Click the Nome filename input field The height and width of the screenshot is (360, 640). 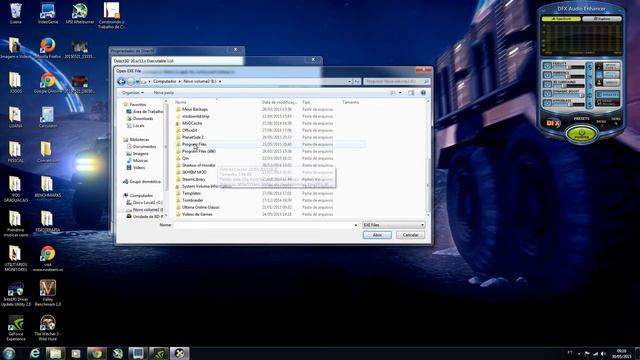click(x=266, y=225)
